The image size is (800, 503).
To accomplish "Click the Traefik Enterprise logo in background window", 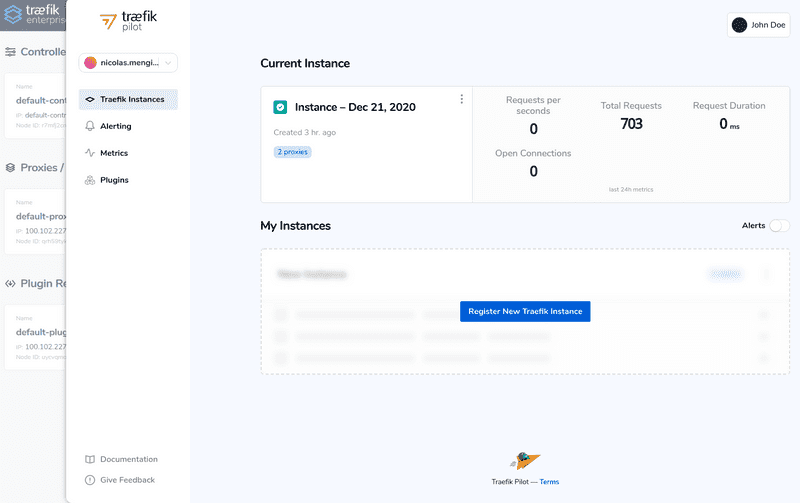I will (x=33, y=14).
